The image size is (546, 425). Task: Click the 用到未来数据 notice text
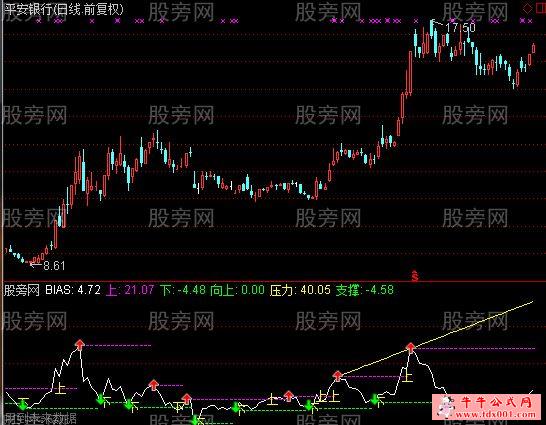point(40,419)
